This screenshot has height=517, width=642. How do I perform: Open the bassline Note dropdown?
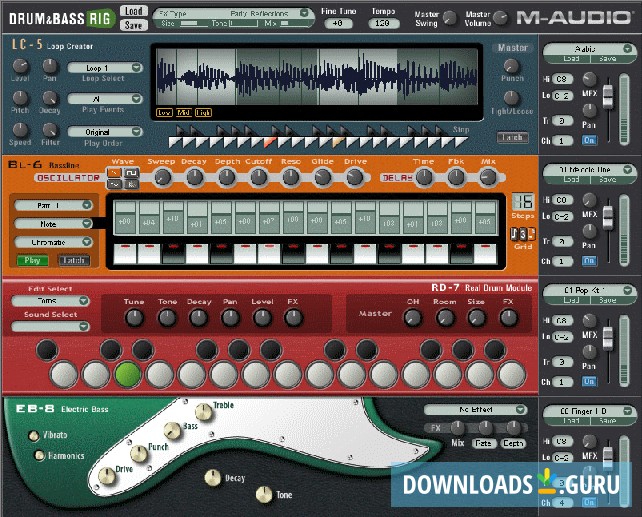pos(54,224)
